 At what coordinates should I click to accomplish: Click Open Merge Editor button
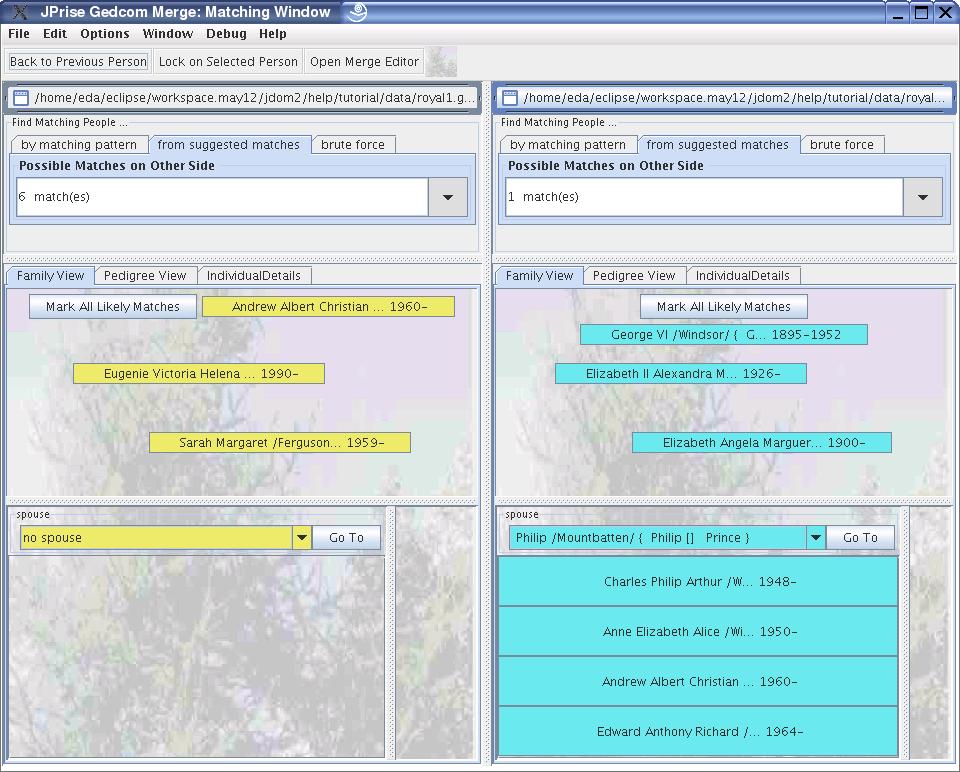[x=364, y=61]
